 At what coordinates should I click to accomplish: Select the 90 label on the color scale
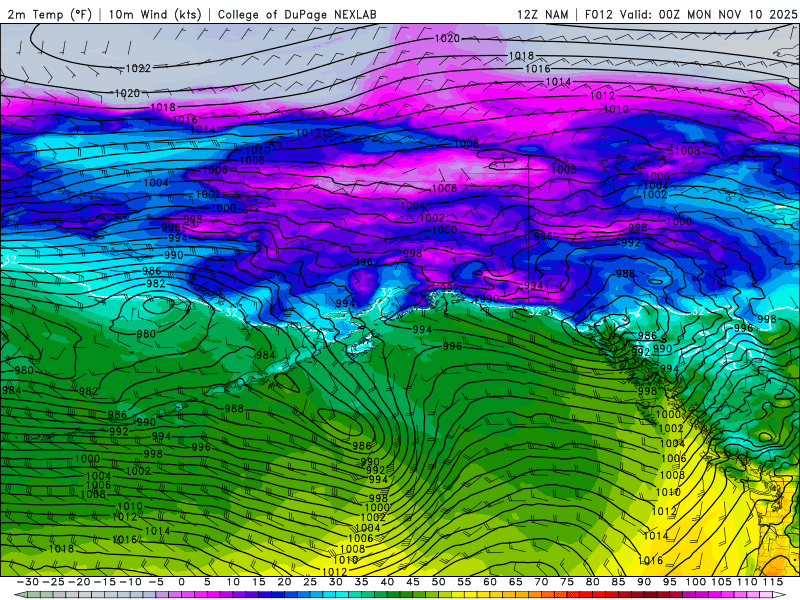tap(644, 582)
